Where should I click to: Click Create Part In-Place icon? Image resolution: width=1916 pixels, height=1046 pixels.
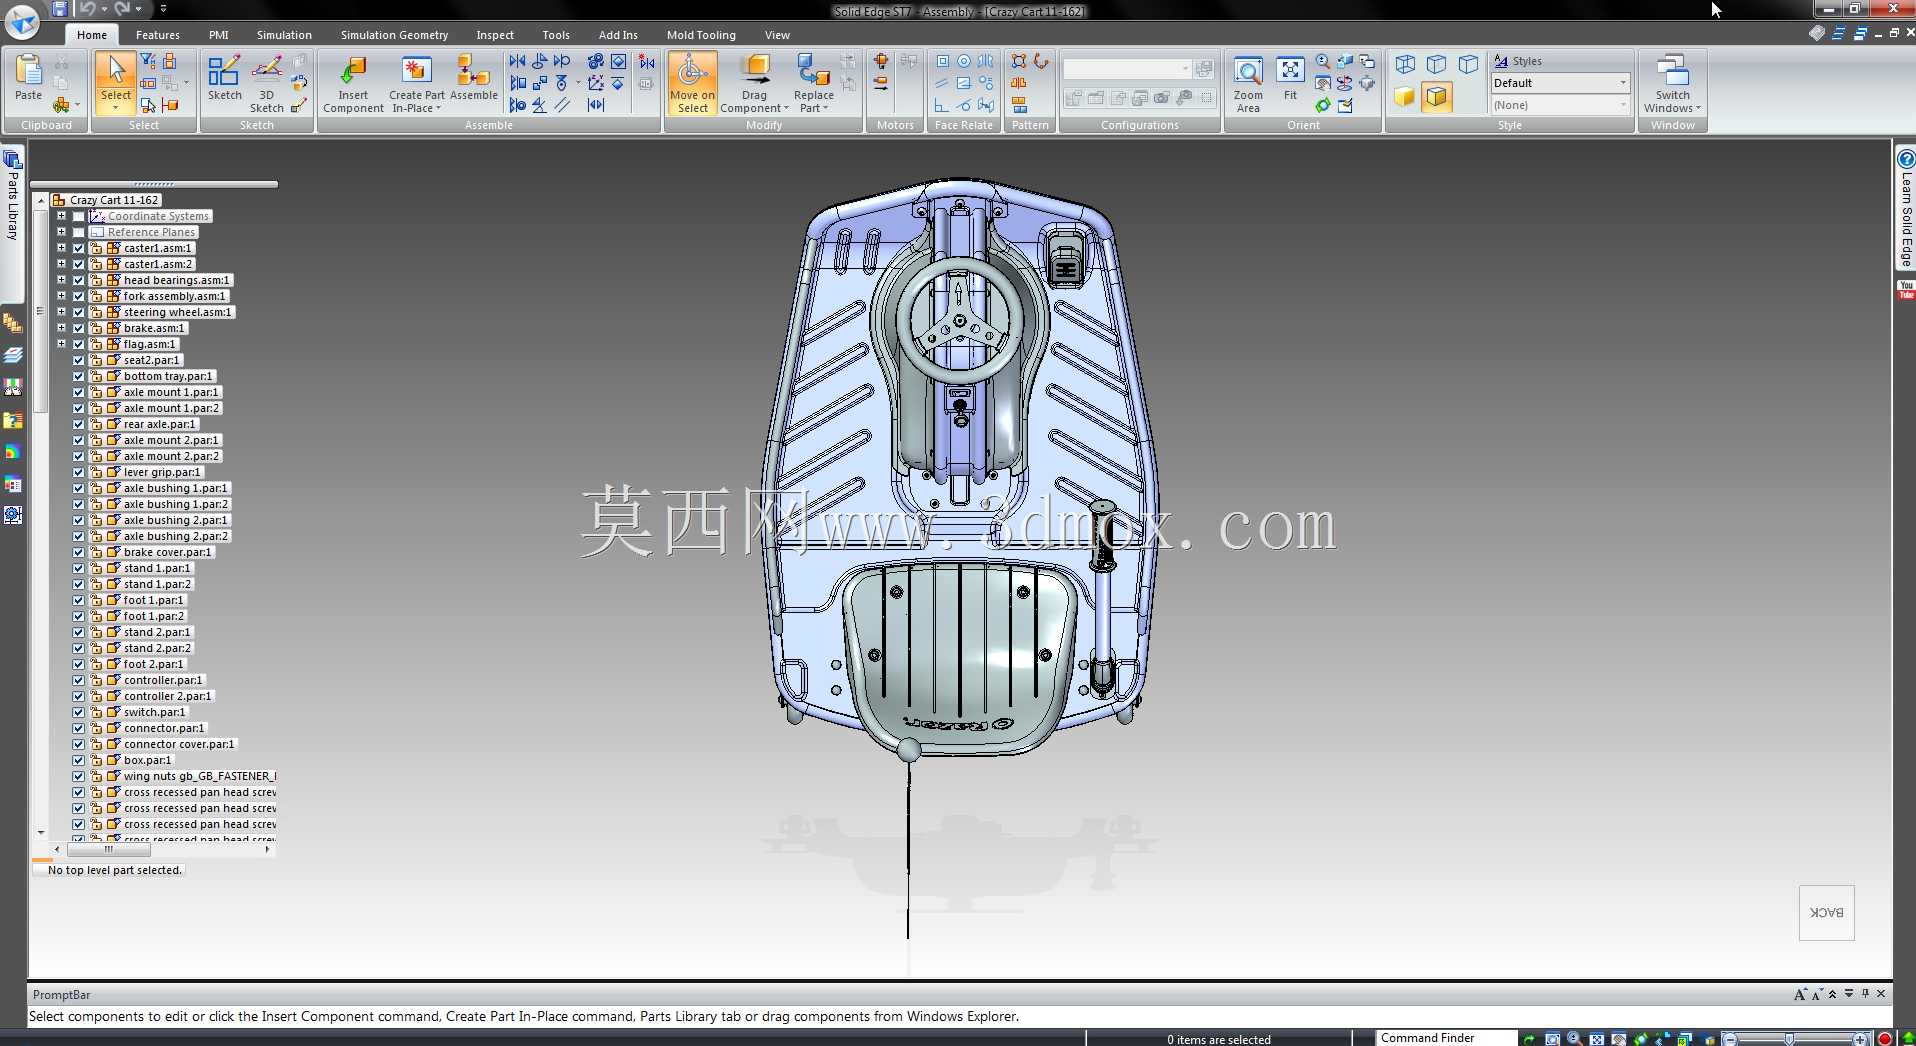pyautogui.click(x=417, y=84)
